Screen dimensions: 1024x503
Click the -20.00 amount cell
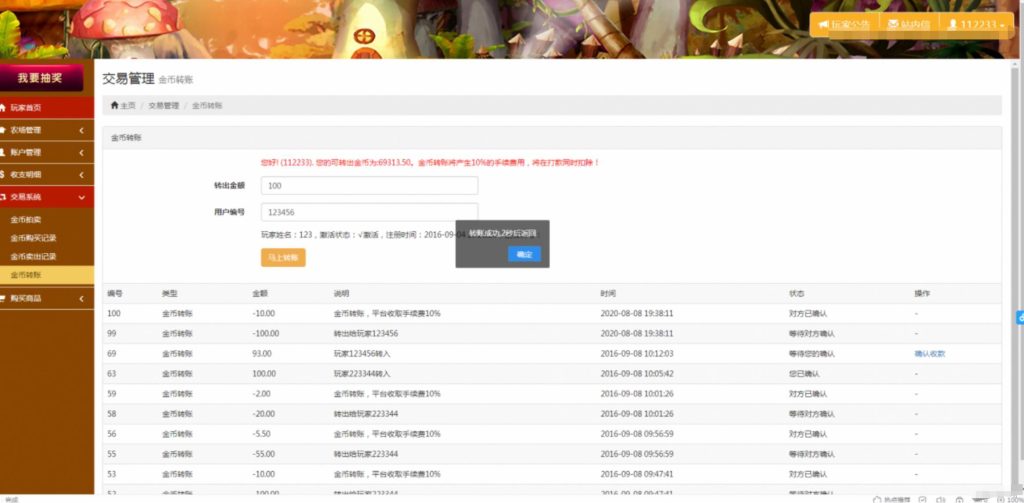pos(264,414)
